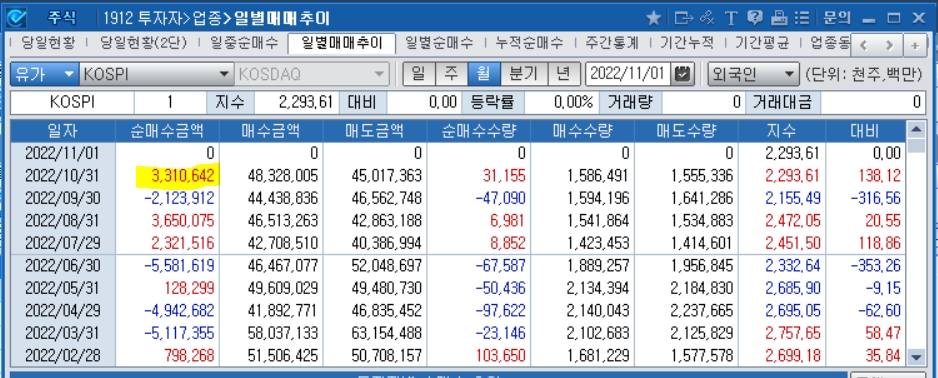Open the 유가 market dropdown
938x378 pixels.
tap(44, 74)
